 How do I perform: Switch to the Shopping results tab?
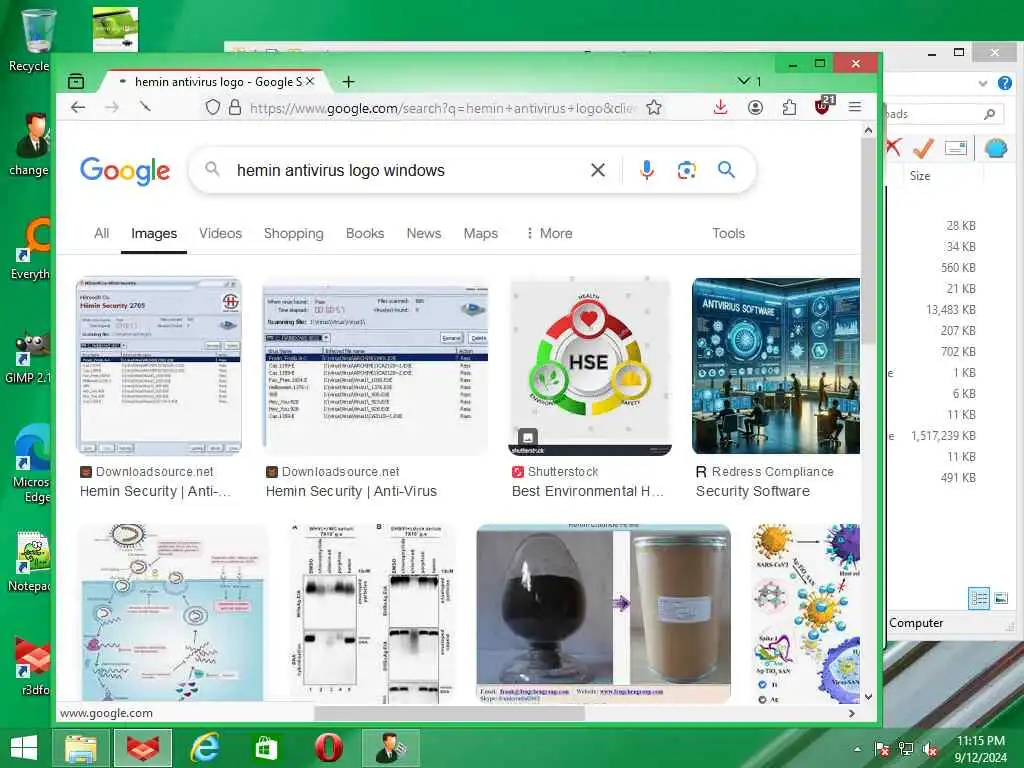coord(293,234)
